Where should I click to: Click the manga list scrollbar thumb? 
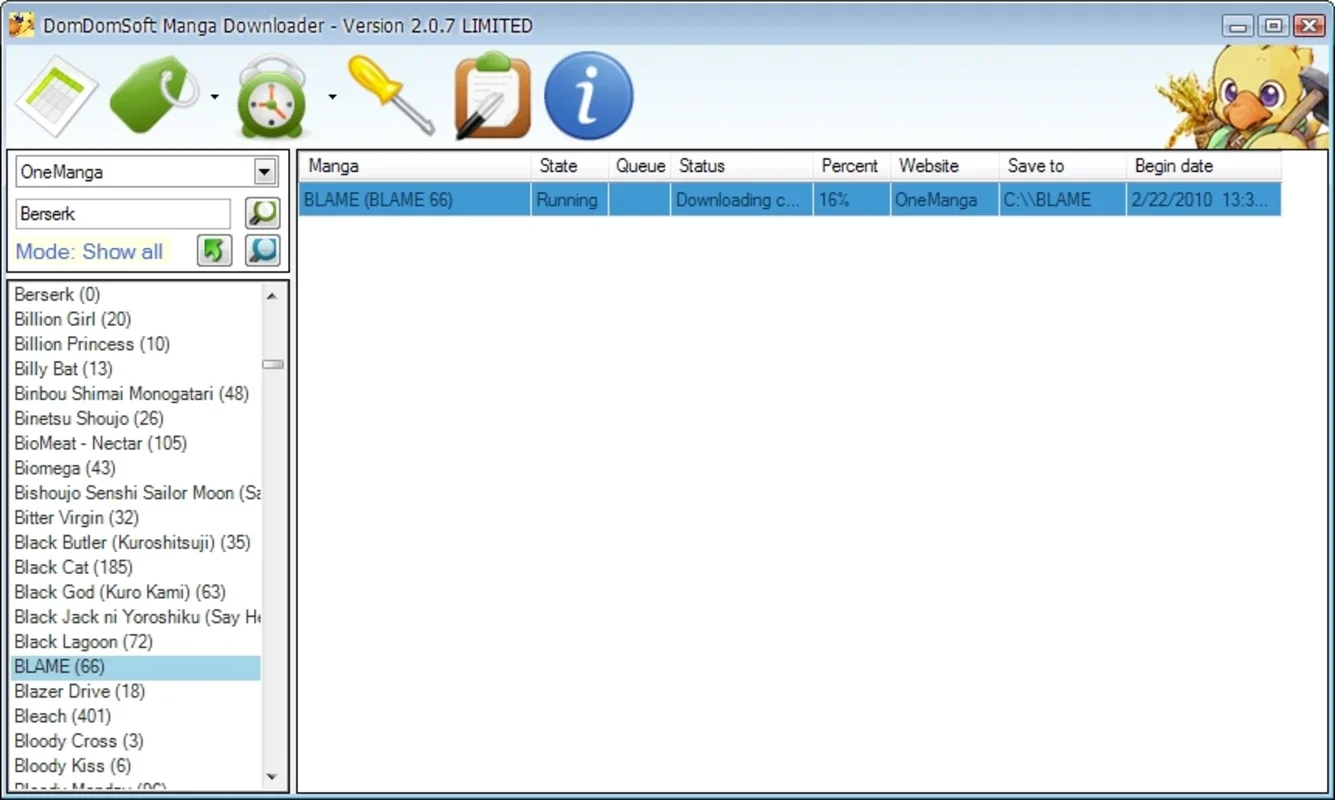273,365
